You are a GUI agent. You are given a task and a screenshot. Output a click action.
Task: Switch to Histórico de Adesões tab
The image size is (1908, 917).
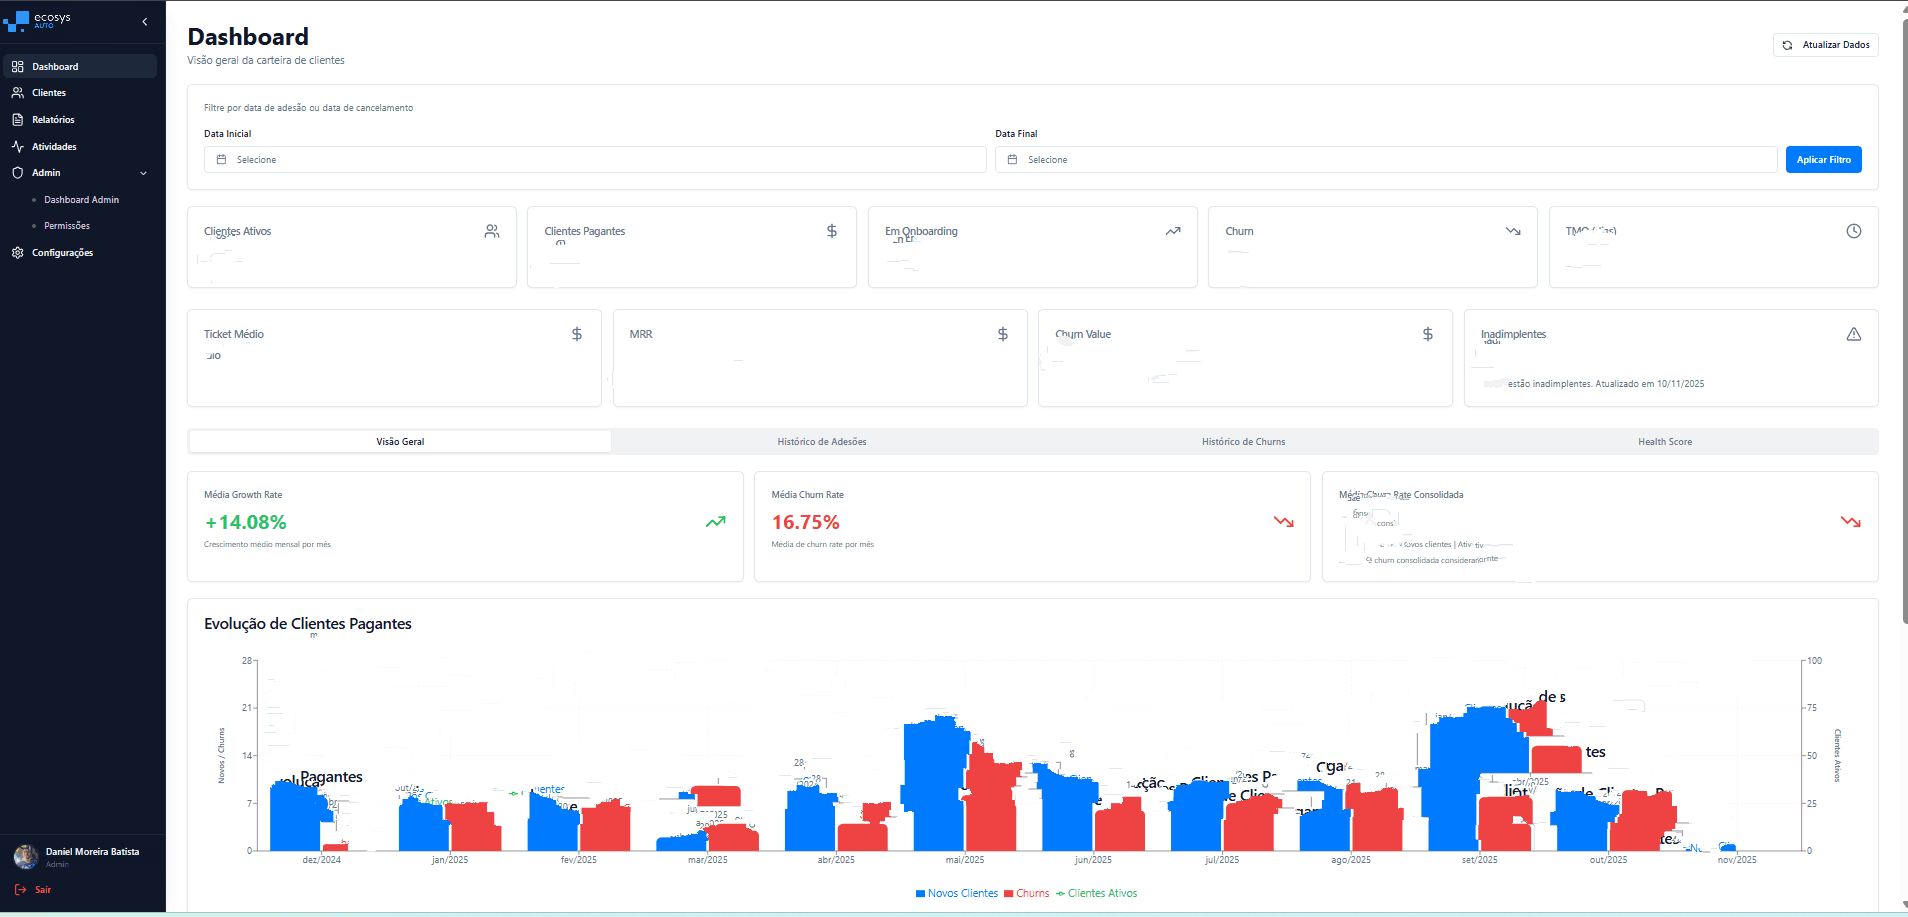pyautogui.click(x=822, y=441)
